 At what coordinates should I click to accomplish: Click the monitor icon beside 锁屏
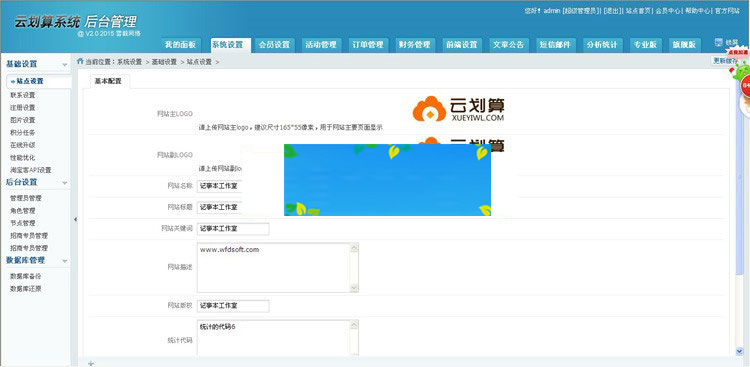[718, 42]
